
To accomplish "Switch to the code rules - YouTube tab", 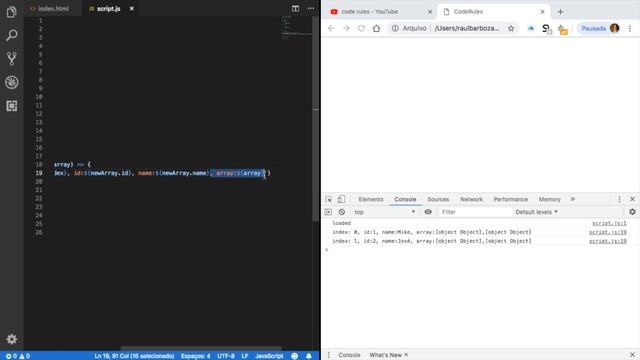I will coord(369,12).
